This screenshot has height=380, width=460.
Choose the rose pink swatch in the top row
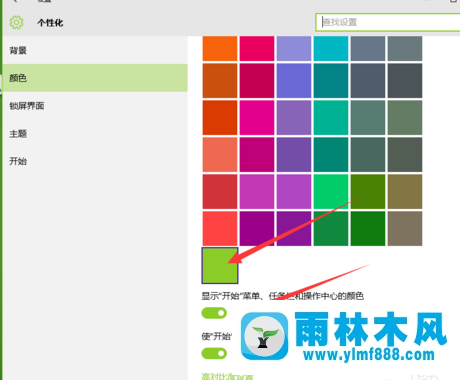[x=257, y=48]
